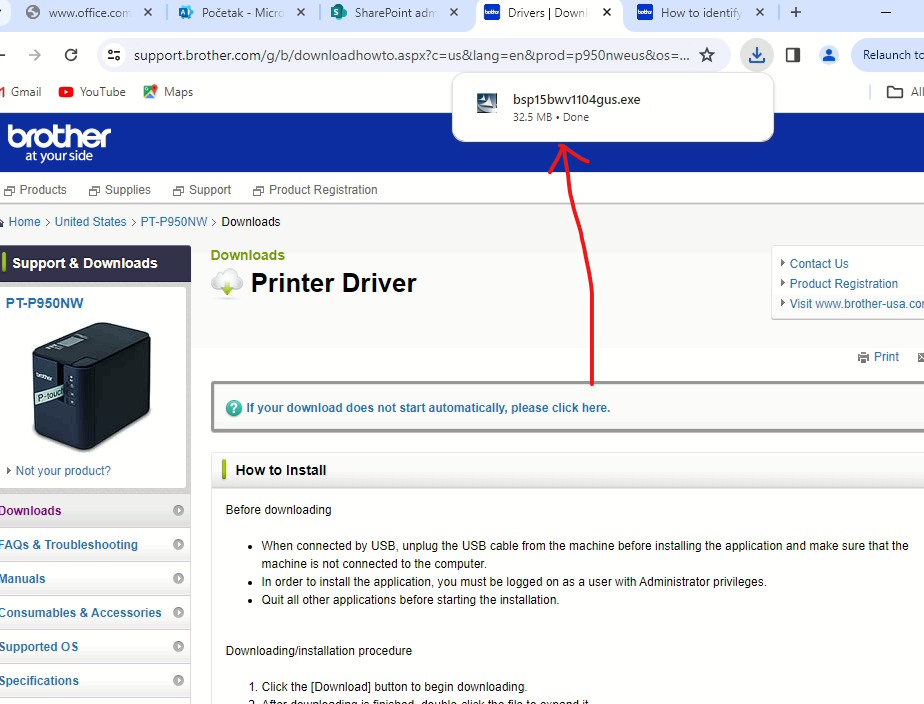Open the Gmail bookmark

pos(21,92)
